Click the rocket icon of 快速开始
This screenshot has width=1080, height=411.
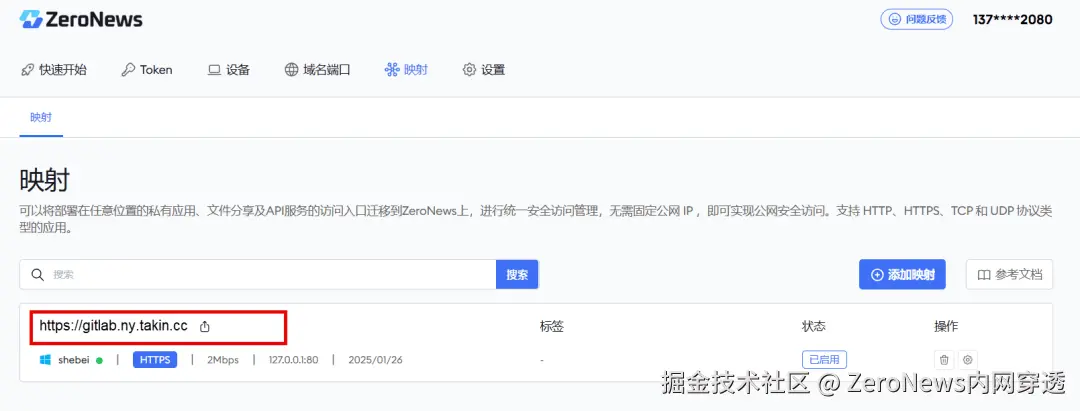[x=27, y=70]
